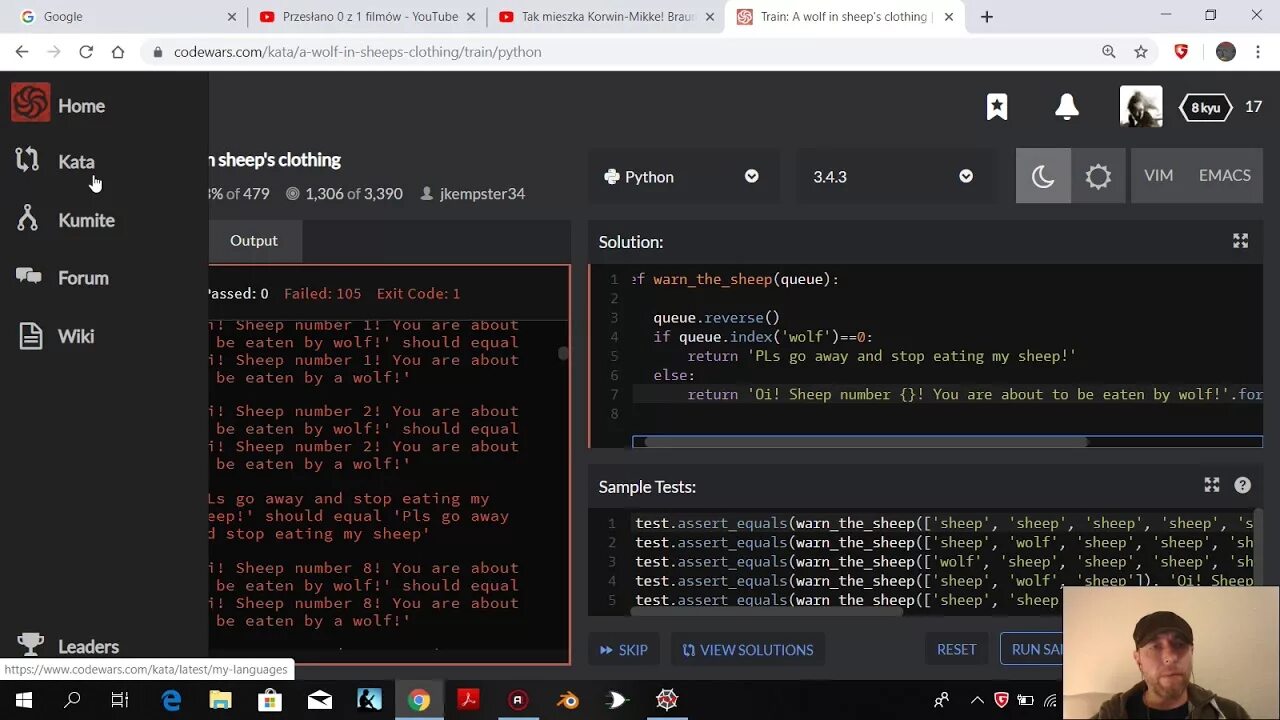Open Adobe Acrobat from taskbar
This screenshot has height=720, width=1280.
pyautogui.click(x=469, y=700)
